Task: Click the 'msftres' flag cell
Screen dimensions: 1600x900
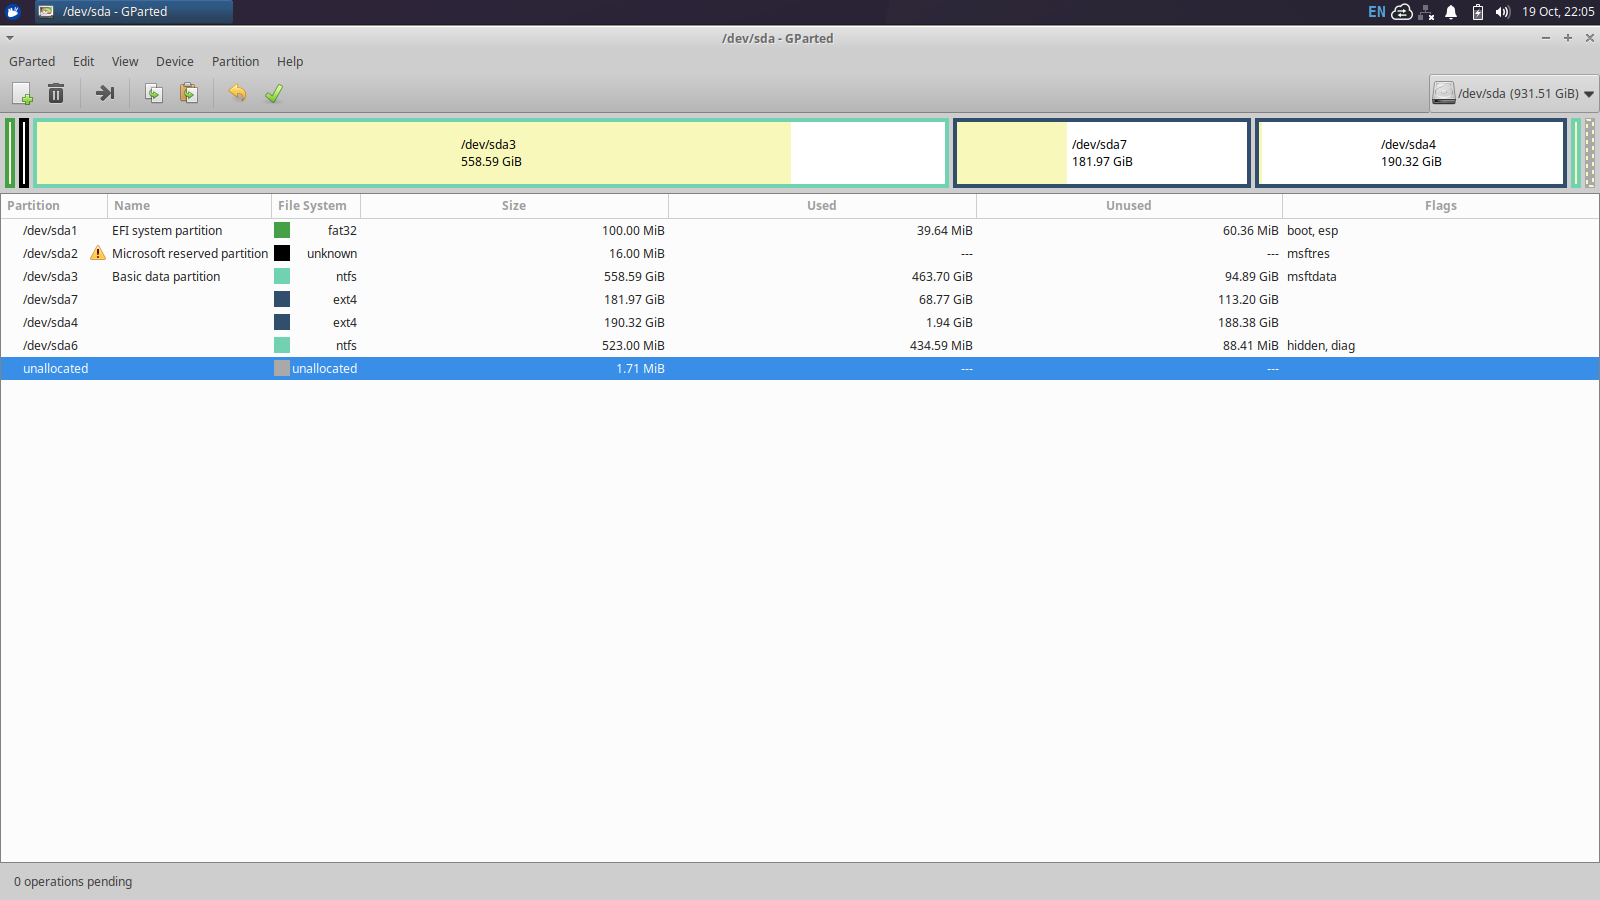Action: 1308,253
